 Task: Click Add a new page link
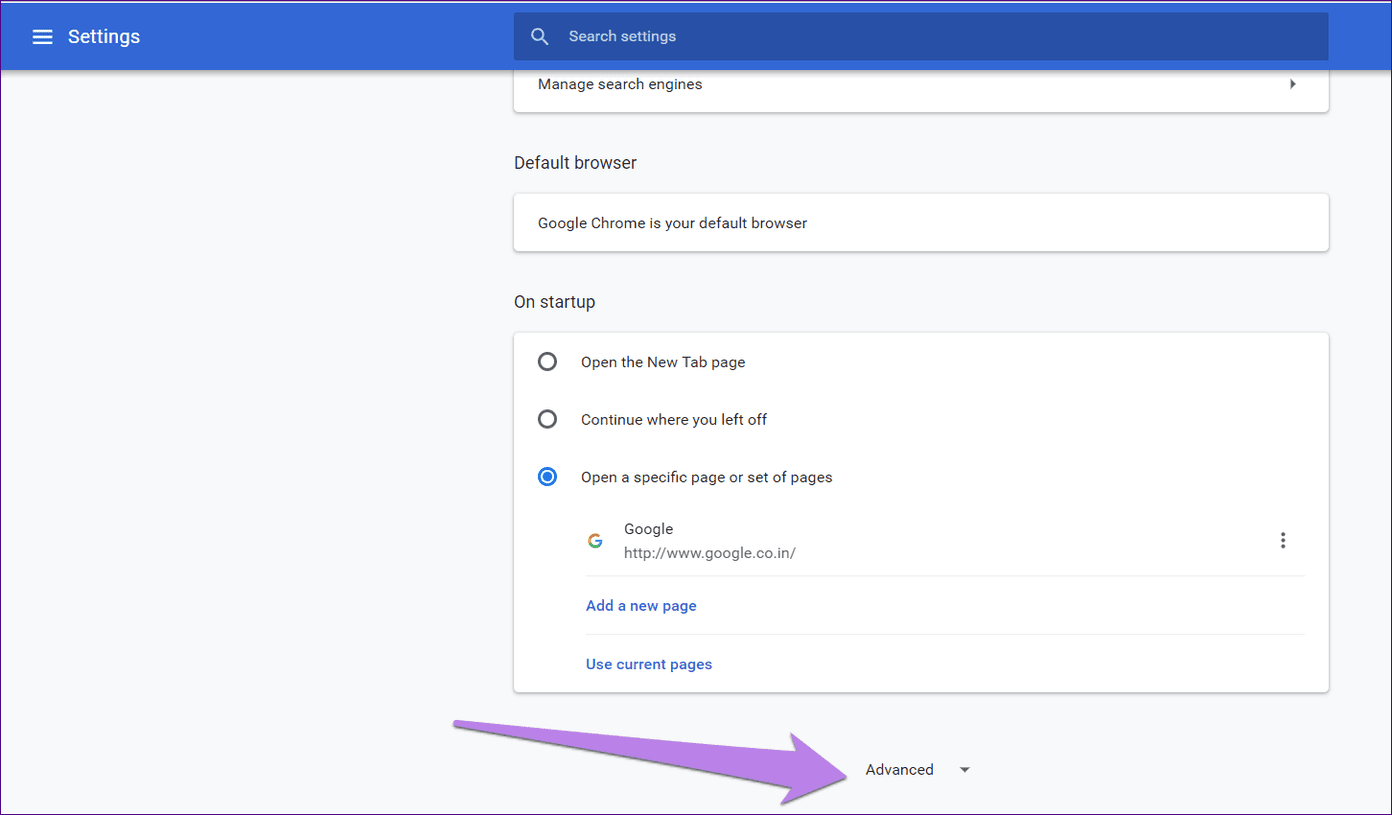click(641, 606)
